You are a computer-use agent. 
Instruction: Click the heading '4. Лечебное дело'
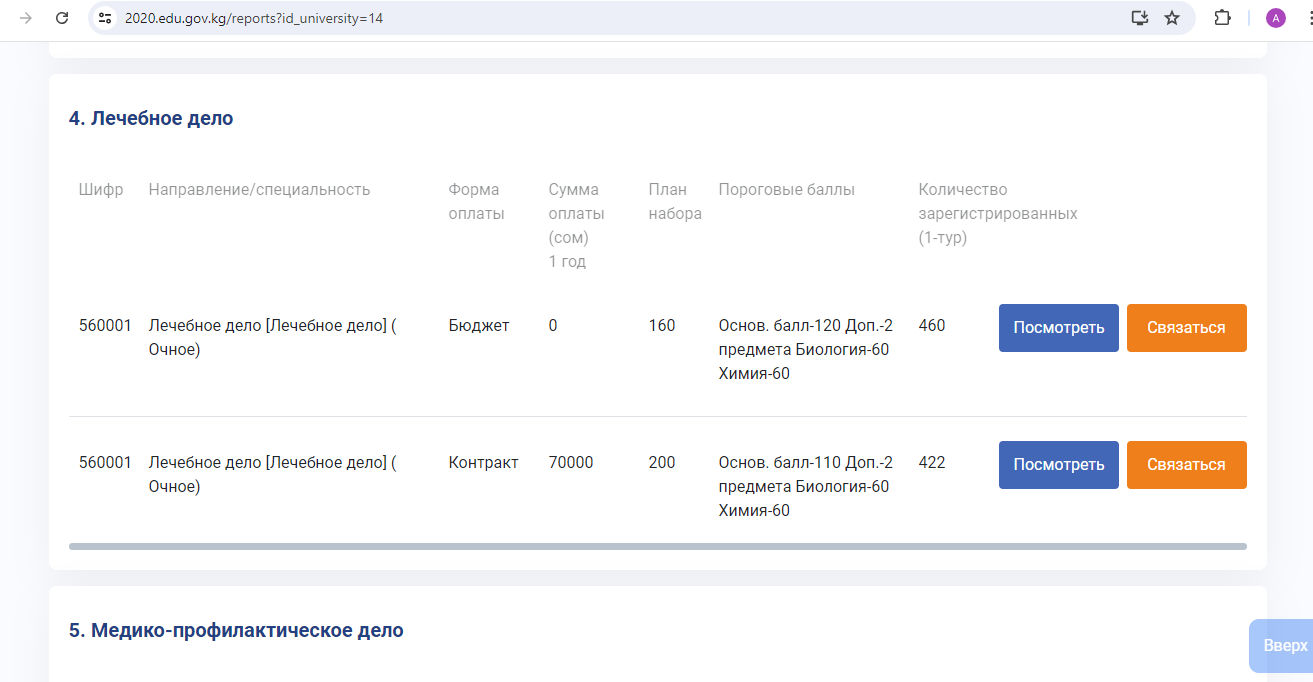point(151,118)
